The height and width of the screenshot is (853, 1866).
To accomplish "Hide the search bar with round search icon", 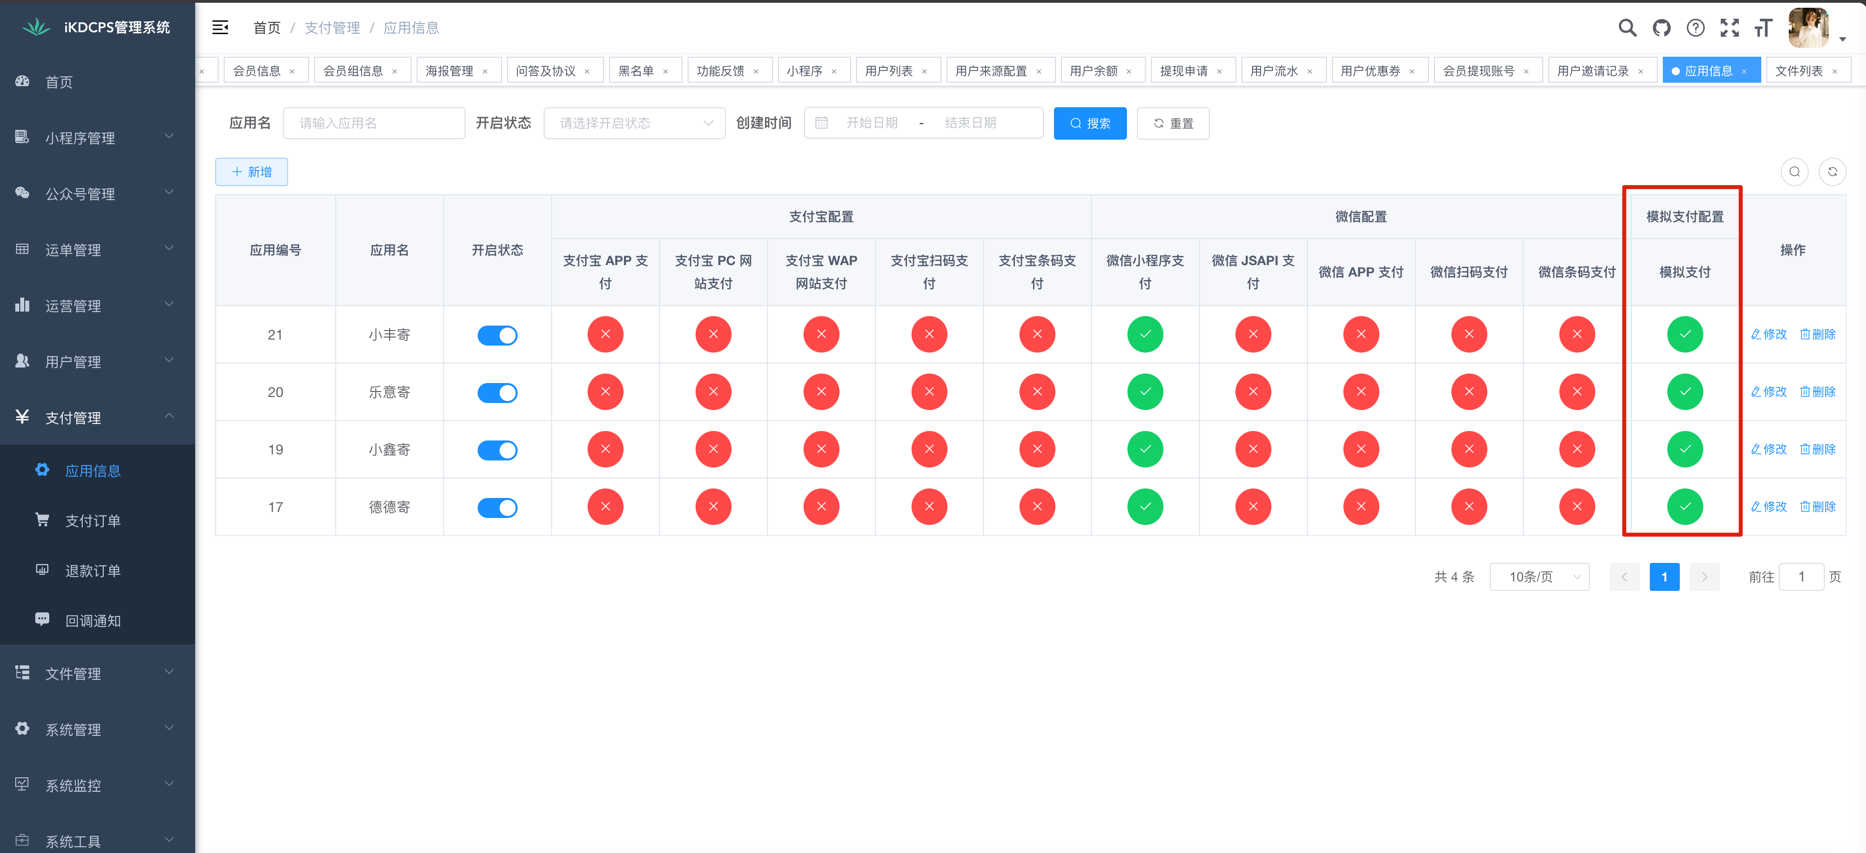I will 1795,172.
